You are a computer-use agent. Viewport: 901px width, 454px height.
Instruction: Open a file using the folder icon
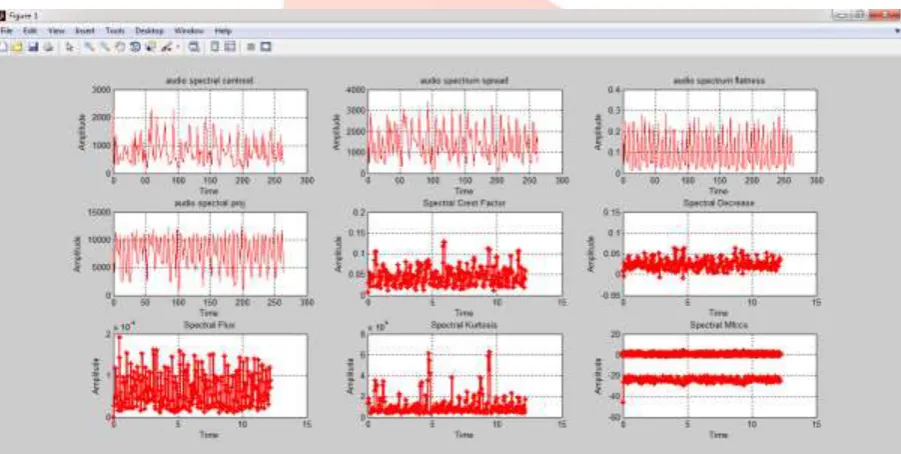pos(17,47)
